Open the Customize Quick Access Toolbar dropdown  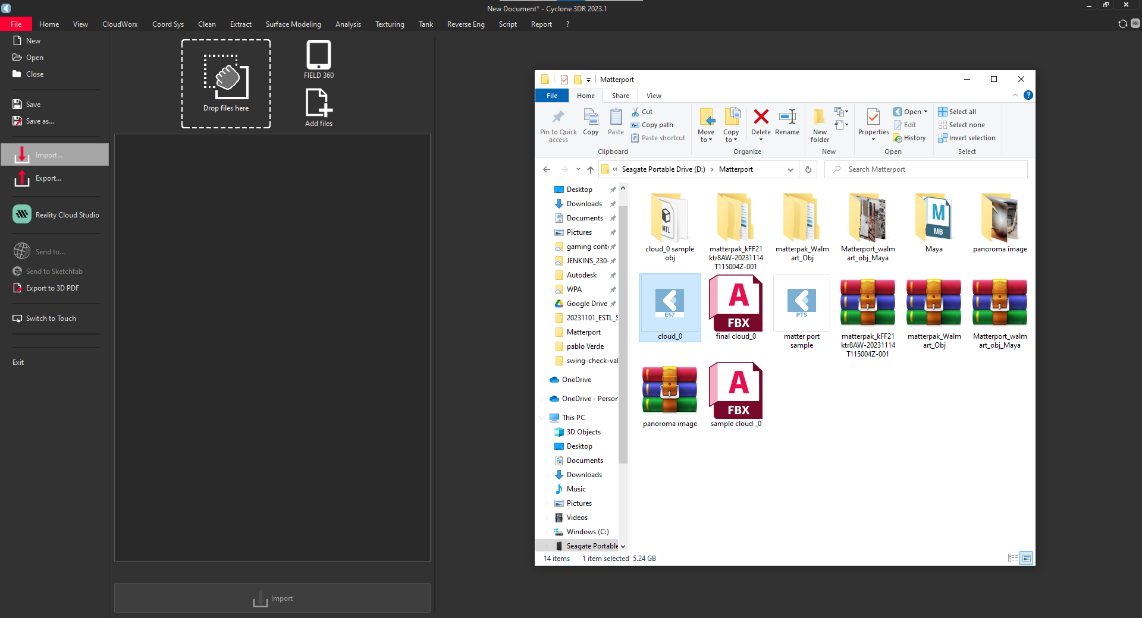click(x=588, y=79)
